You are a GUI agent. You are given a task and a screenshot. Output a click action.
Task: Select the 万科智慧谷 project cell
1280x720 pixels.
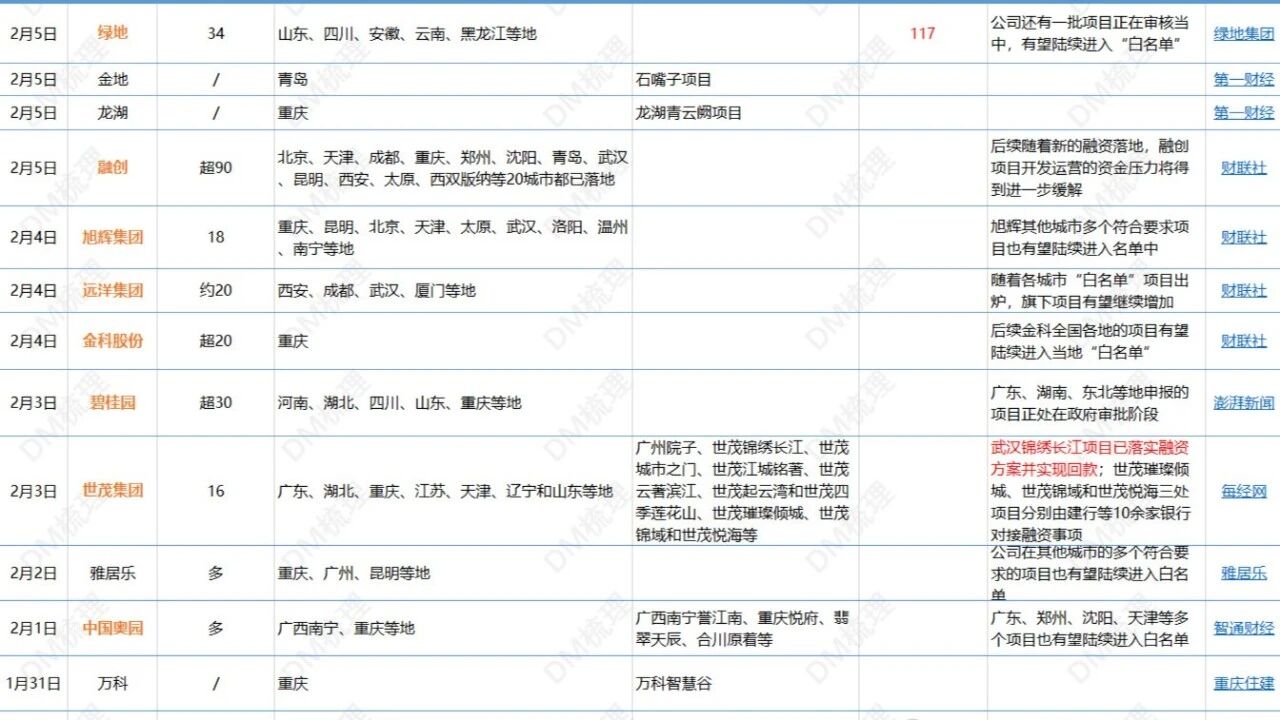745,684
